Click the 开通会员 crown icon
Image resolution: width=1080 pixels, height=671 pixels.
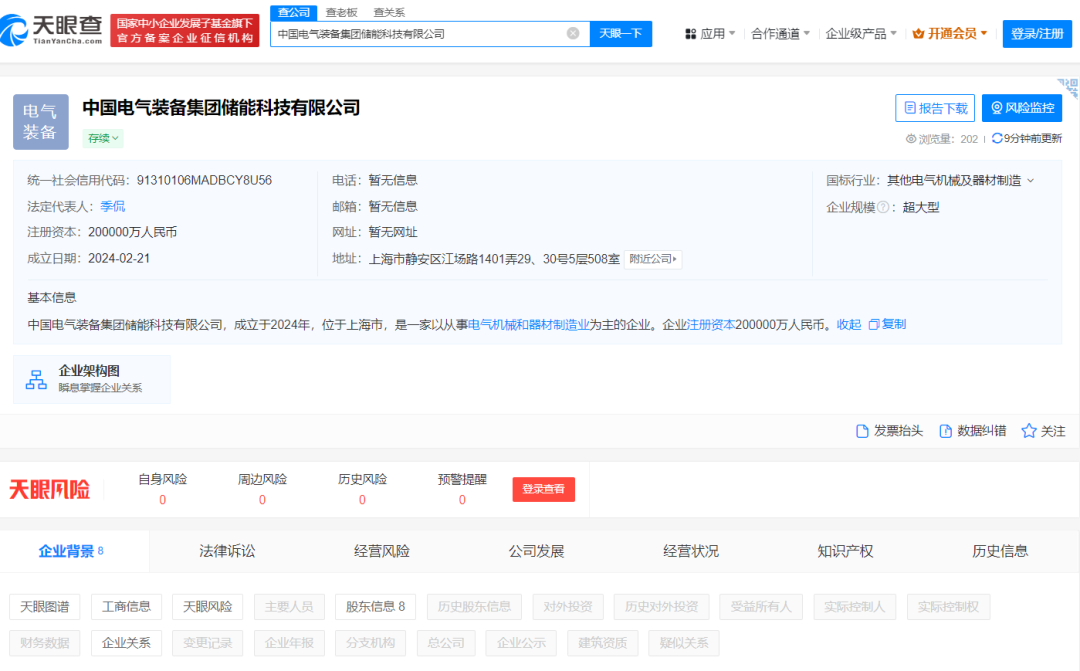click(918, 33)
